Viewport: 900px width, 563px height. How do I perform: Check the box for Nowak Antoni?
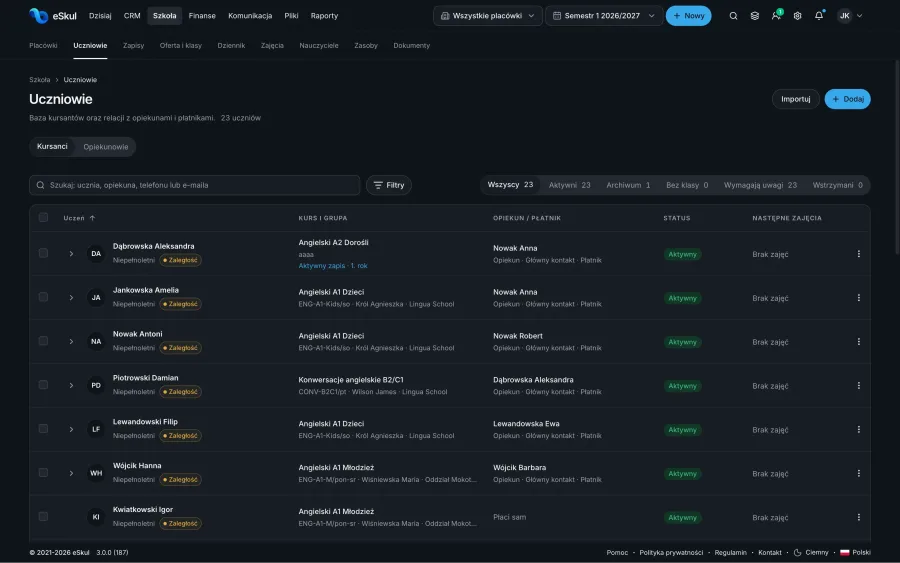(x=43, y=341)
